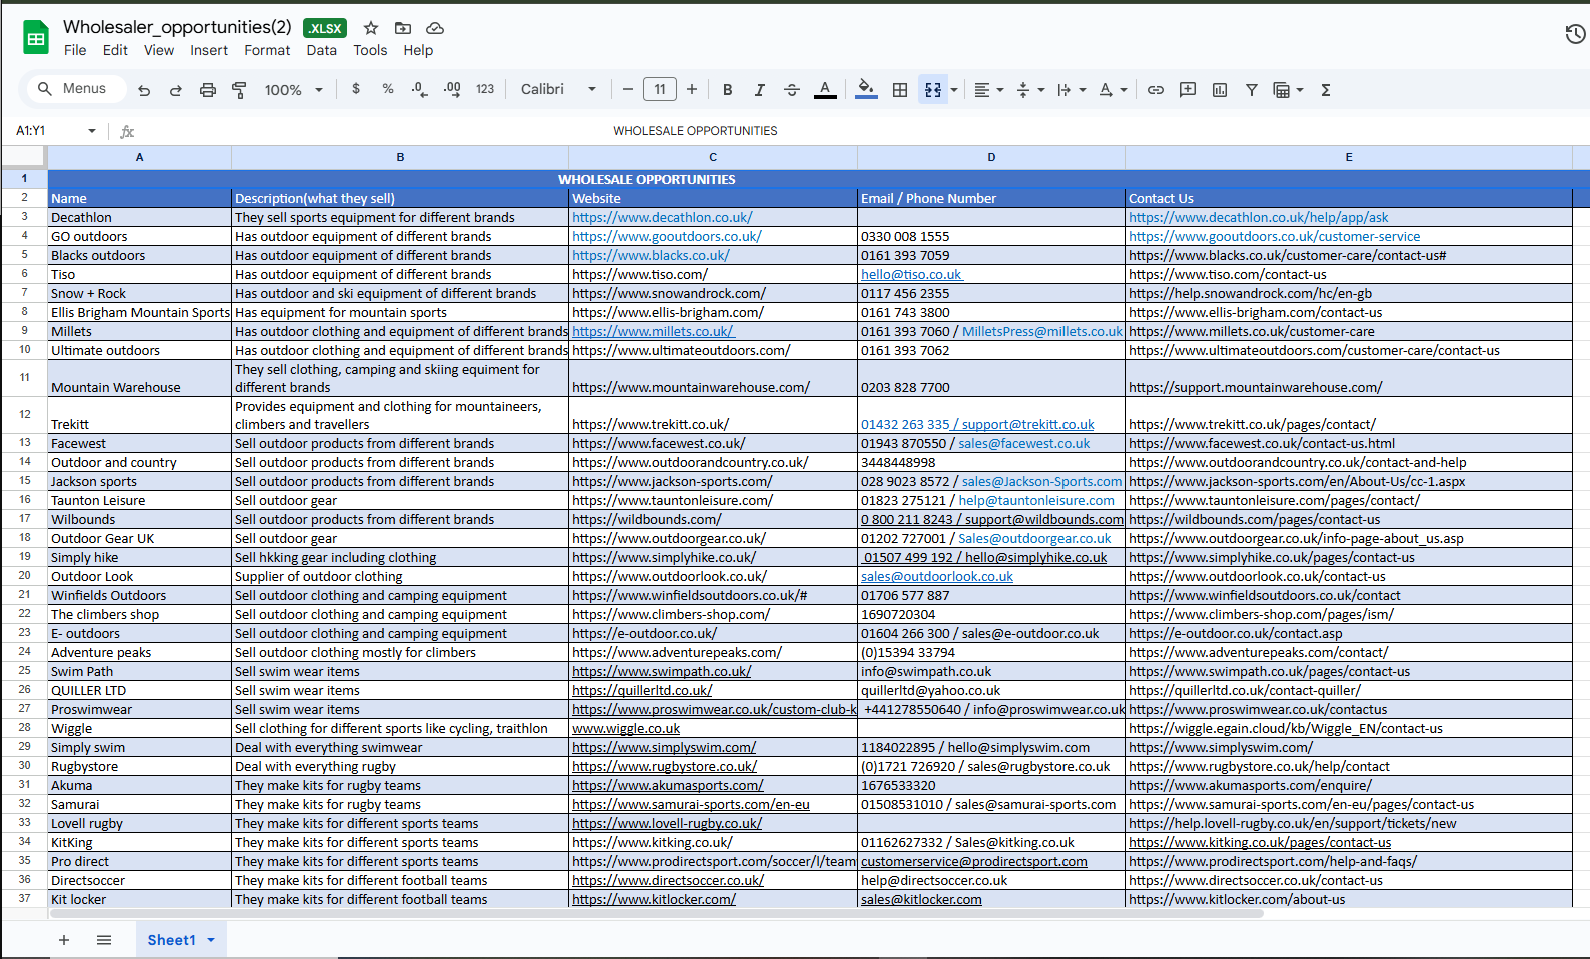Select column C header
Viewport: 1590px width, 959px height.
point(713,157)
